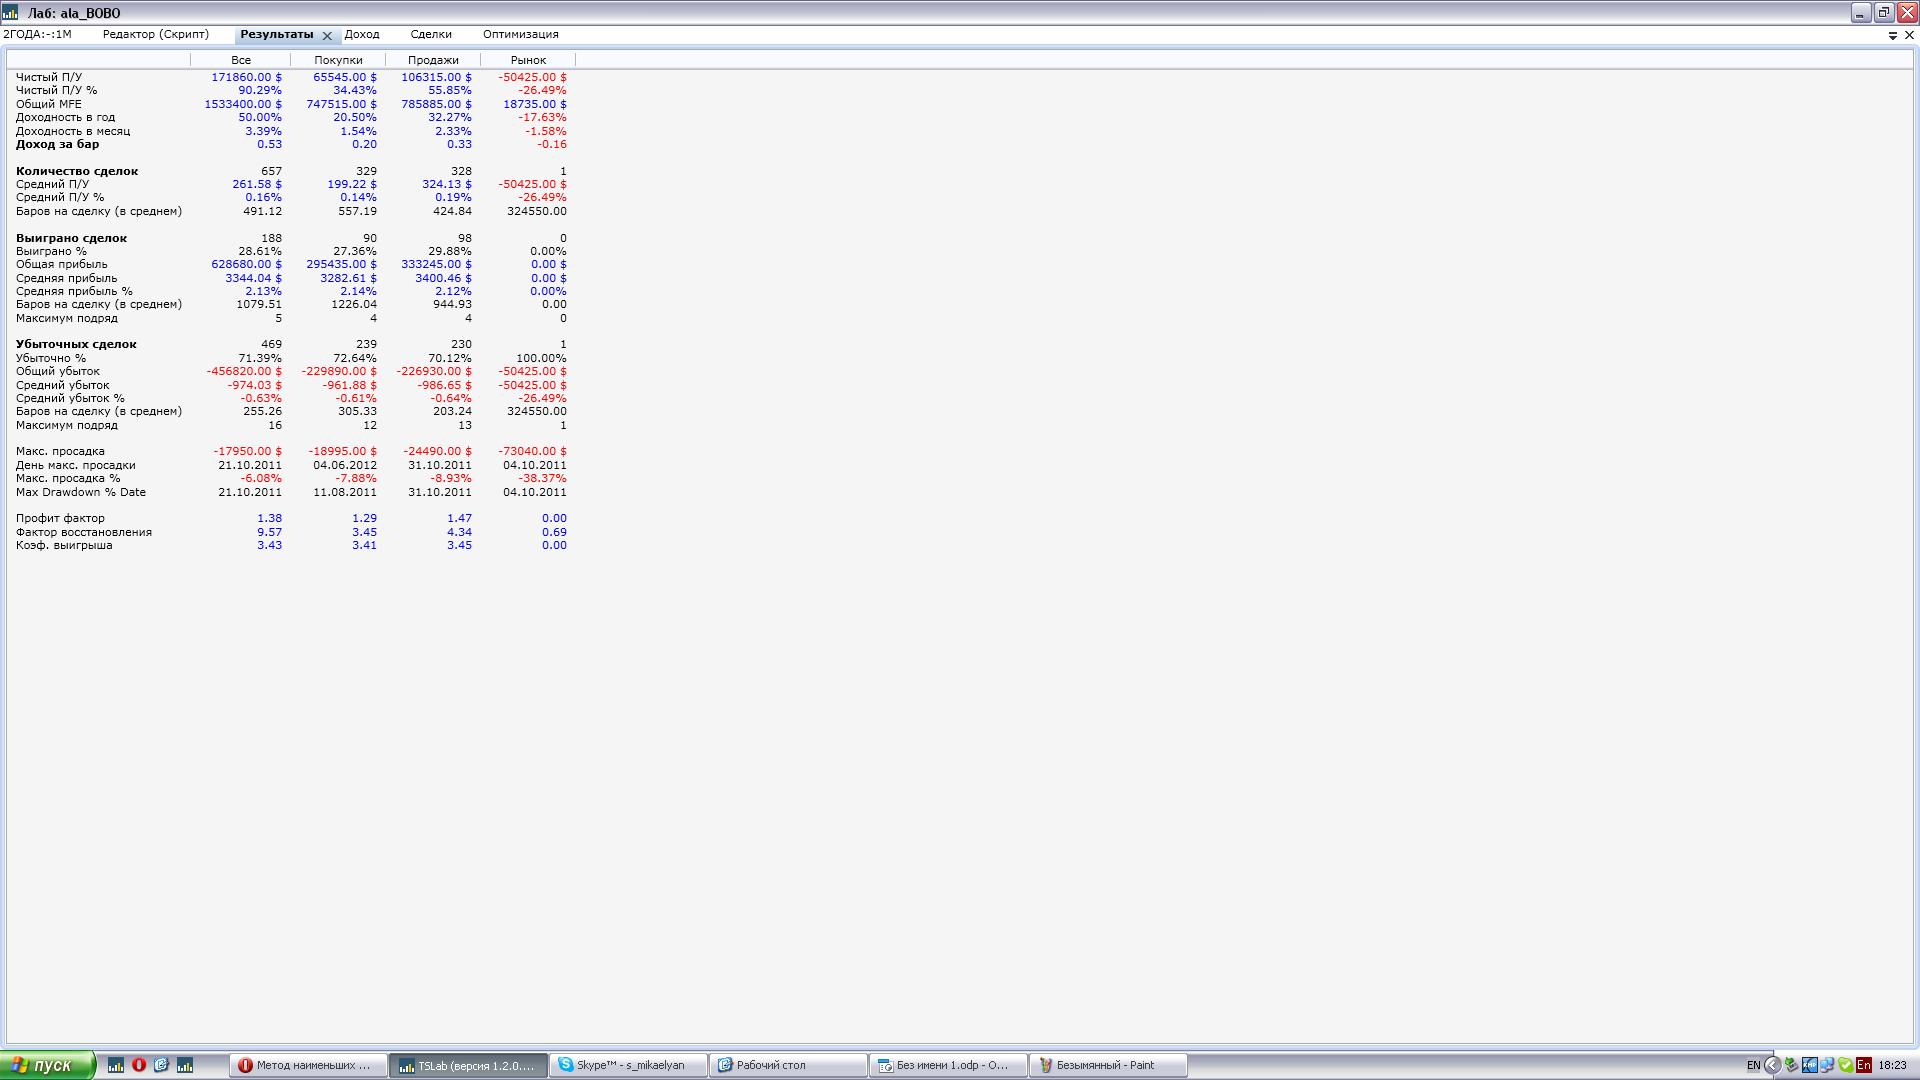Click green Skype status tray icon
The height and width of the screenshot is (1080, 1920).
(x=1846, y=1065)
